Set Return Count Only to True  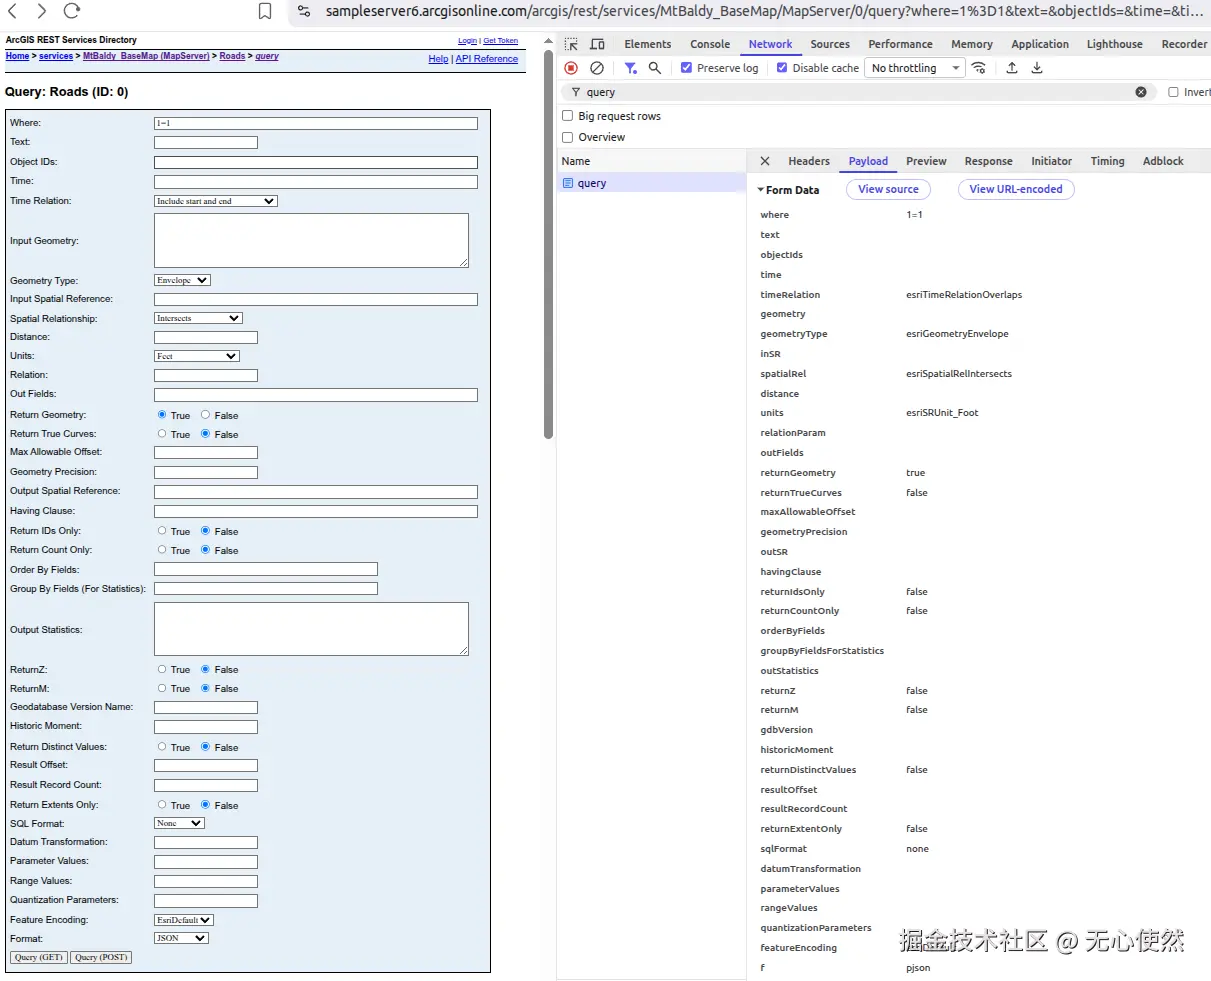[x=162, y=549]
